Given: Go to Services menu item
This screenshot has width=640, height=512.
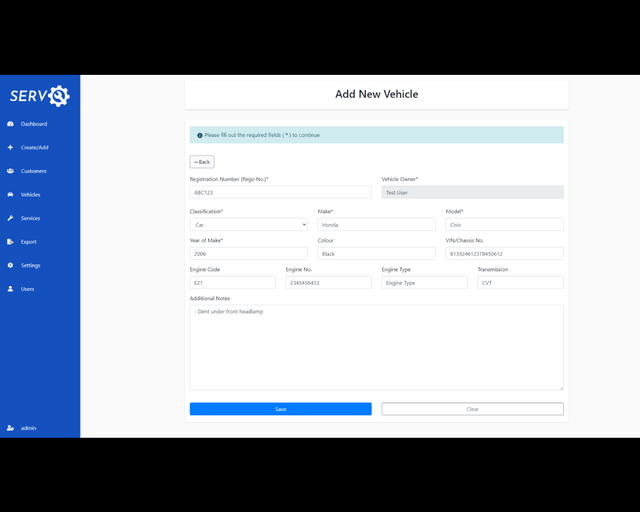Looking at the screenshot, I should click(31, 218).
